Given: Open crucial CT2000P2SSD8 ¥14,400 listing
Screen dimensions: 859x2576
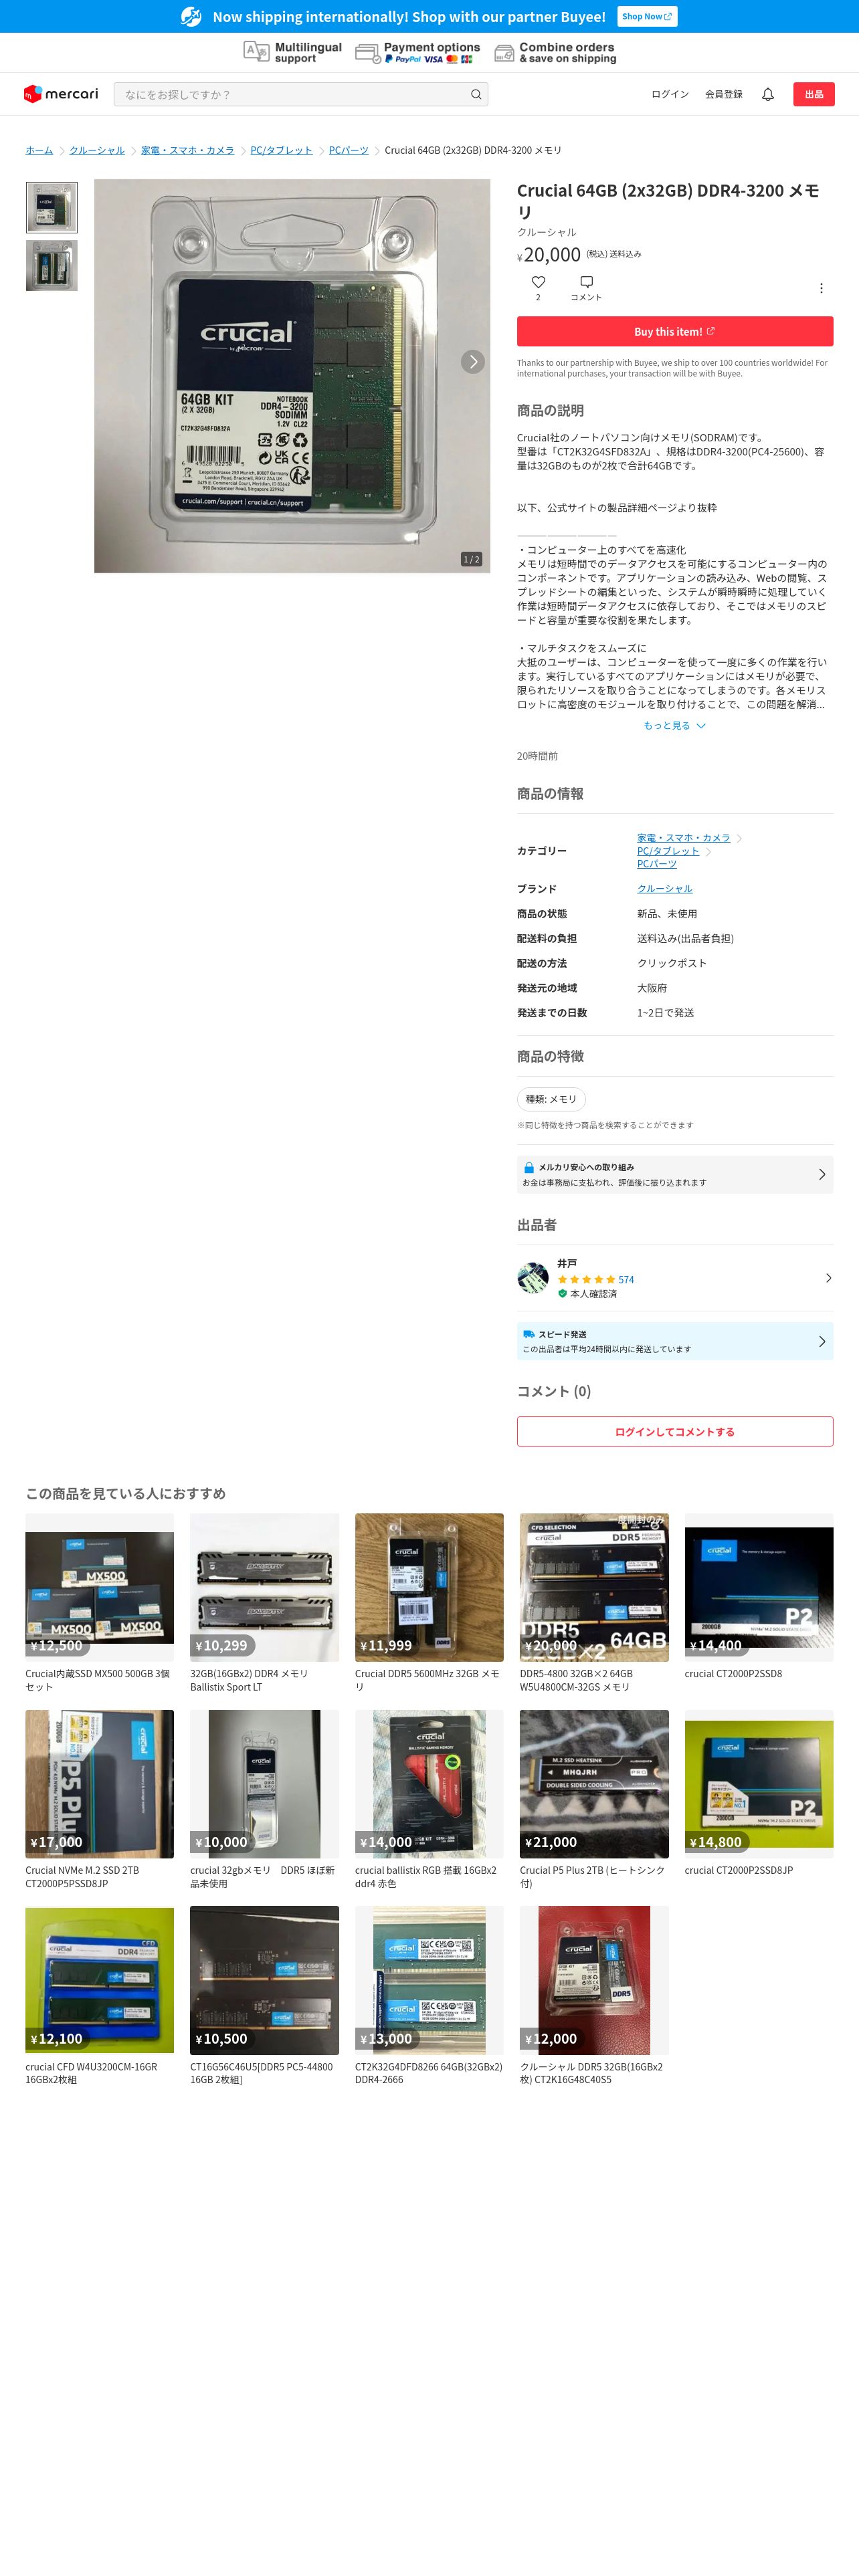Looking at the screenshot, I should (759, 1596).
